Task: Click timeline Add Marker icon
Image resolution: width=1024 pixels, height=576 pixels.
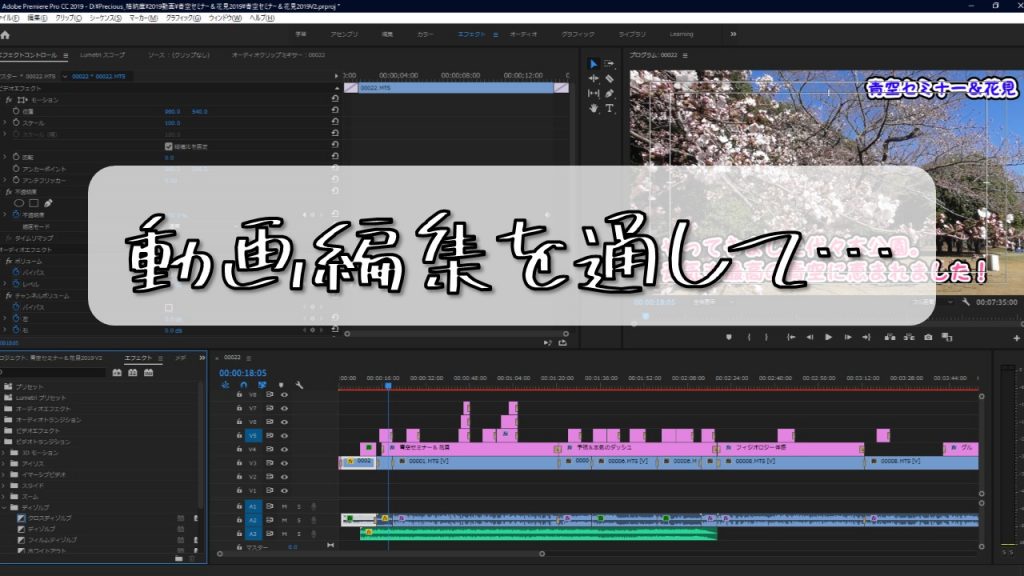Action: click(281, 385)
